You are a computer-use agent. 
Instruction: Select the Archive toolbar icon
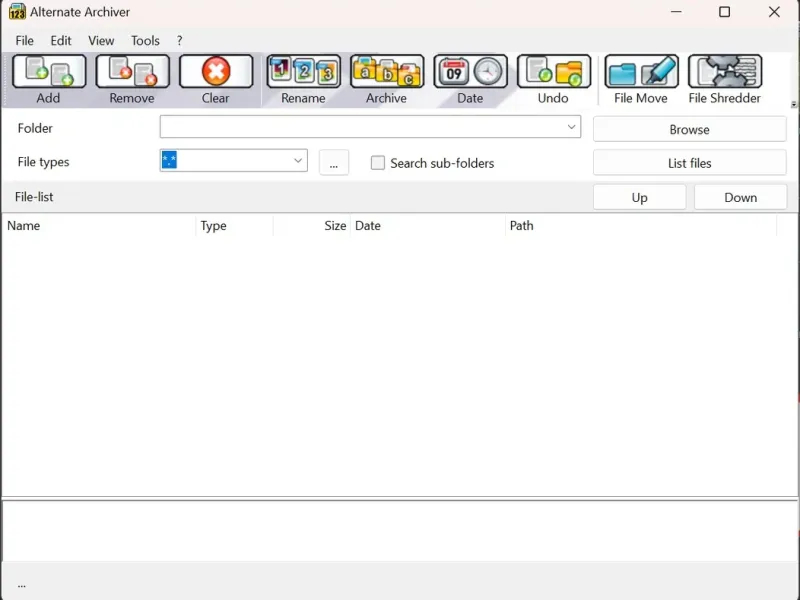click(387, 71)
